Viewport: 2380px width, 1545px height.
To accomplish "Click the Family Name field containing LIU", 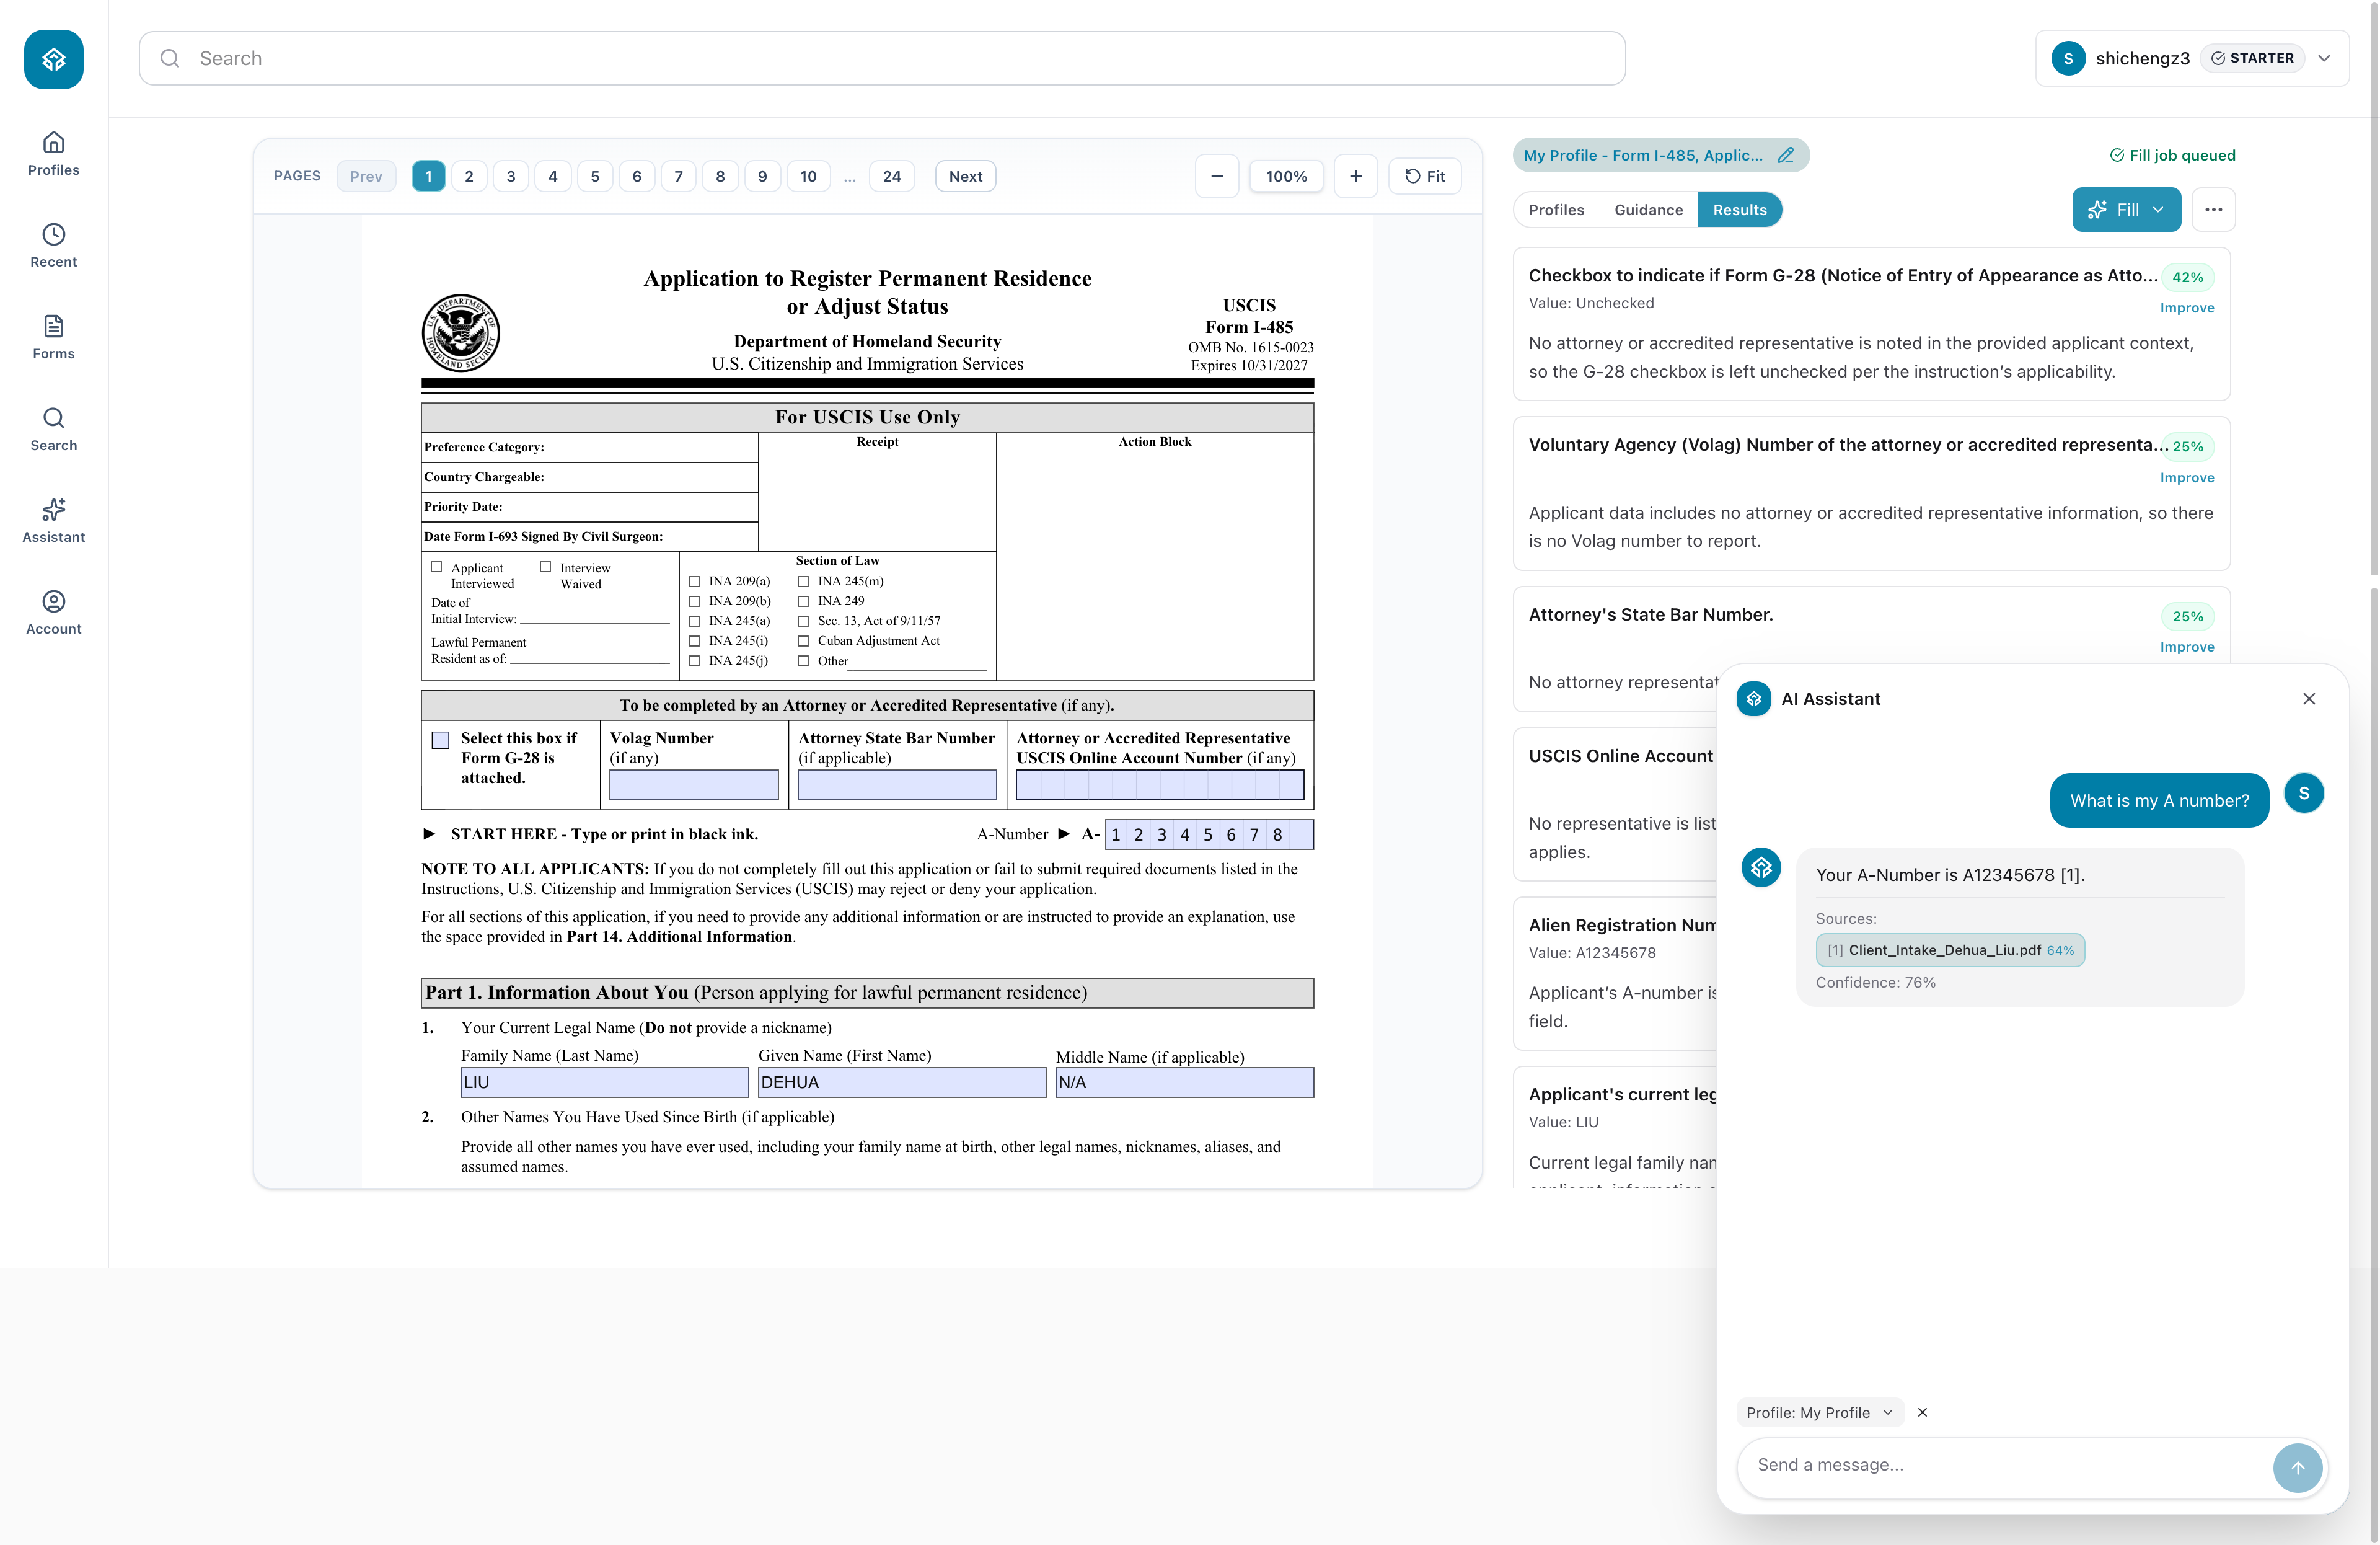I will pyautogui.click(x=604, y=1082).
